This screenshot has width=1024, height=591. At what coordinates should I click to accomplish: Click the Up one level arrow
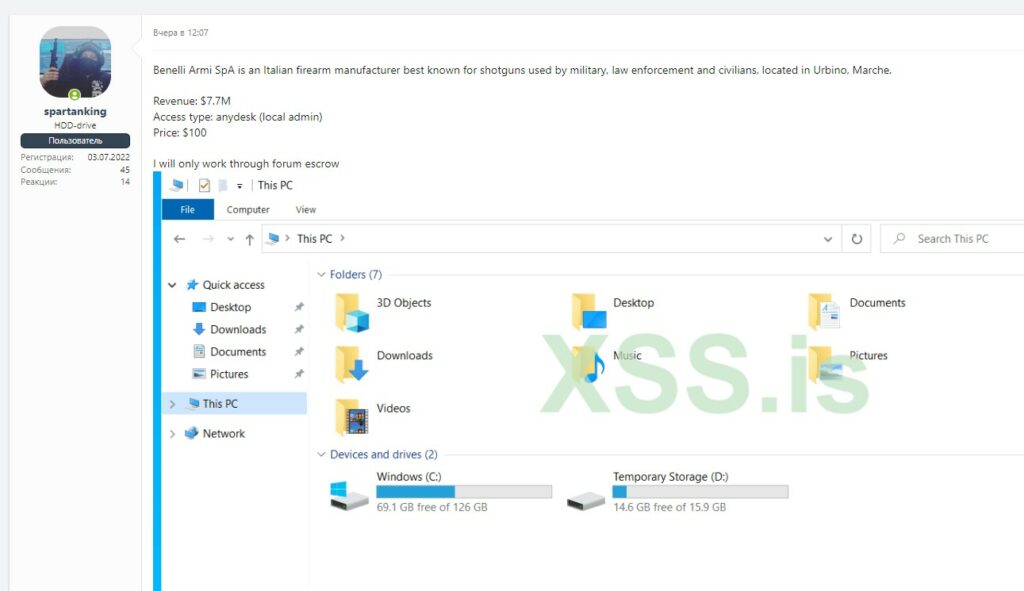tap(250, 240)
